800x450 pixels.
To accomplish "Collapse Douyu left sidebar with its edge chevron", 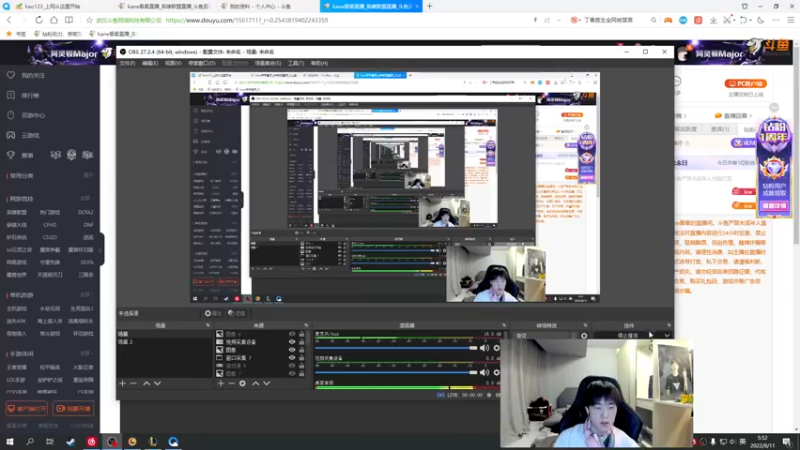I will tap(101, 249).
